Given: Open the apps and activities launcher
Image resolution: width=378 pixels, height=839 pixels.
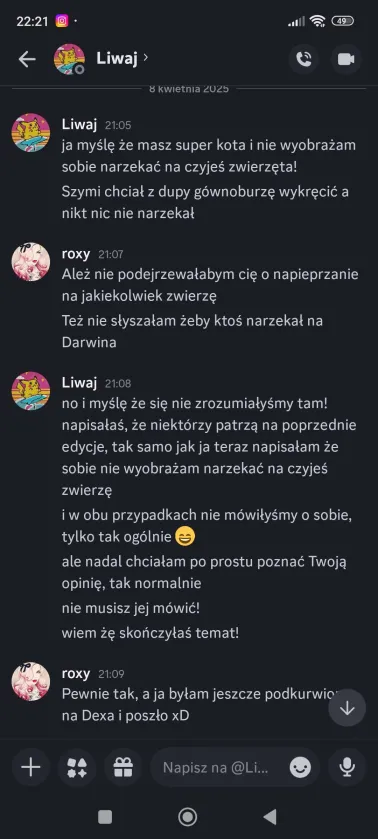Looking at the screenshot, I should point(77,768).
